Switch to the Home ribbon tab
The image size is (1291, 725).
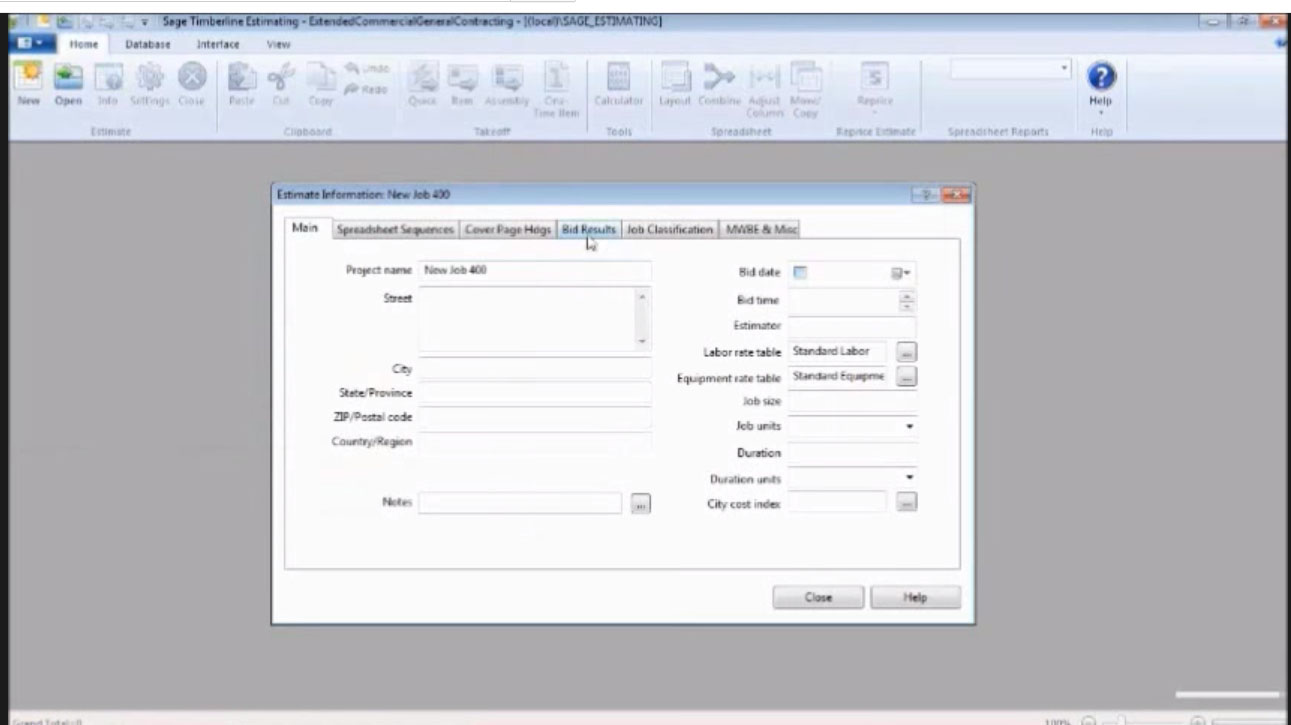[x=82, y=45]
